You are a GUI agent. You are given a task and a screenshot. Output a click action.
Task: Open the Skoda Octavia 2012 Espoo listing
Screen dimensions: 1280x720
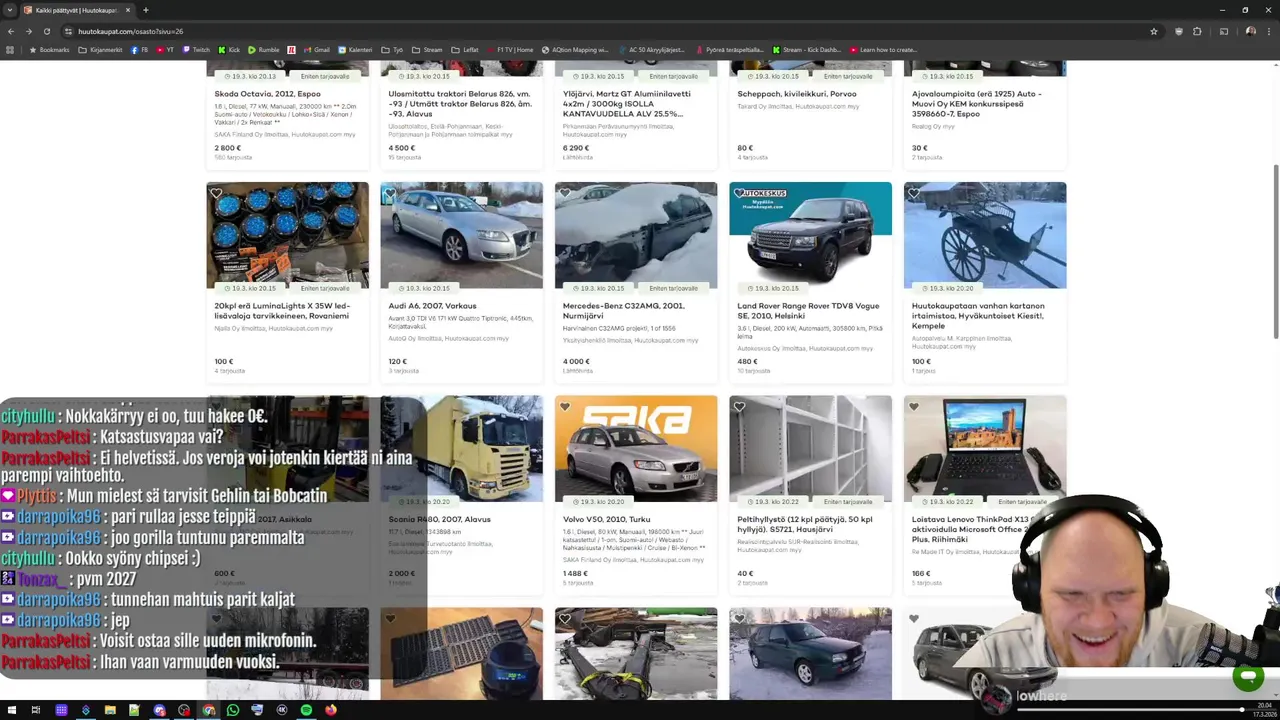[267, 94]
